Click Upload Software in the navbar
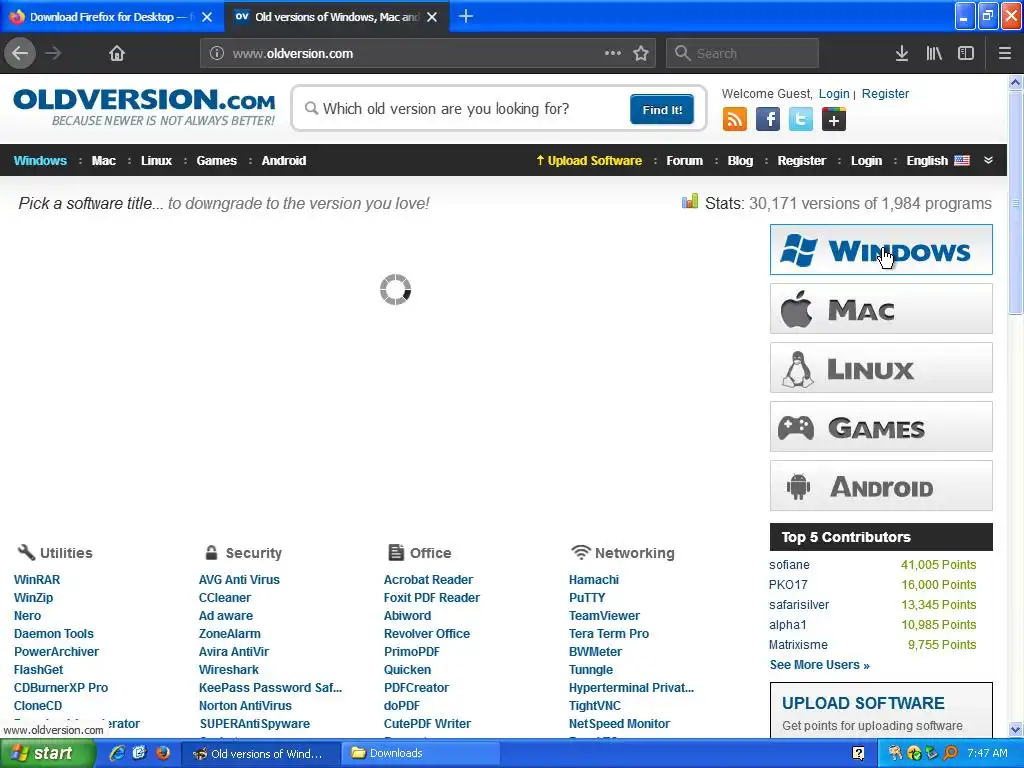Viewport: 1024px width, 768px height. (589, 161)
